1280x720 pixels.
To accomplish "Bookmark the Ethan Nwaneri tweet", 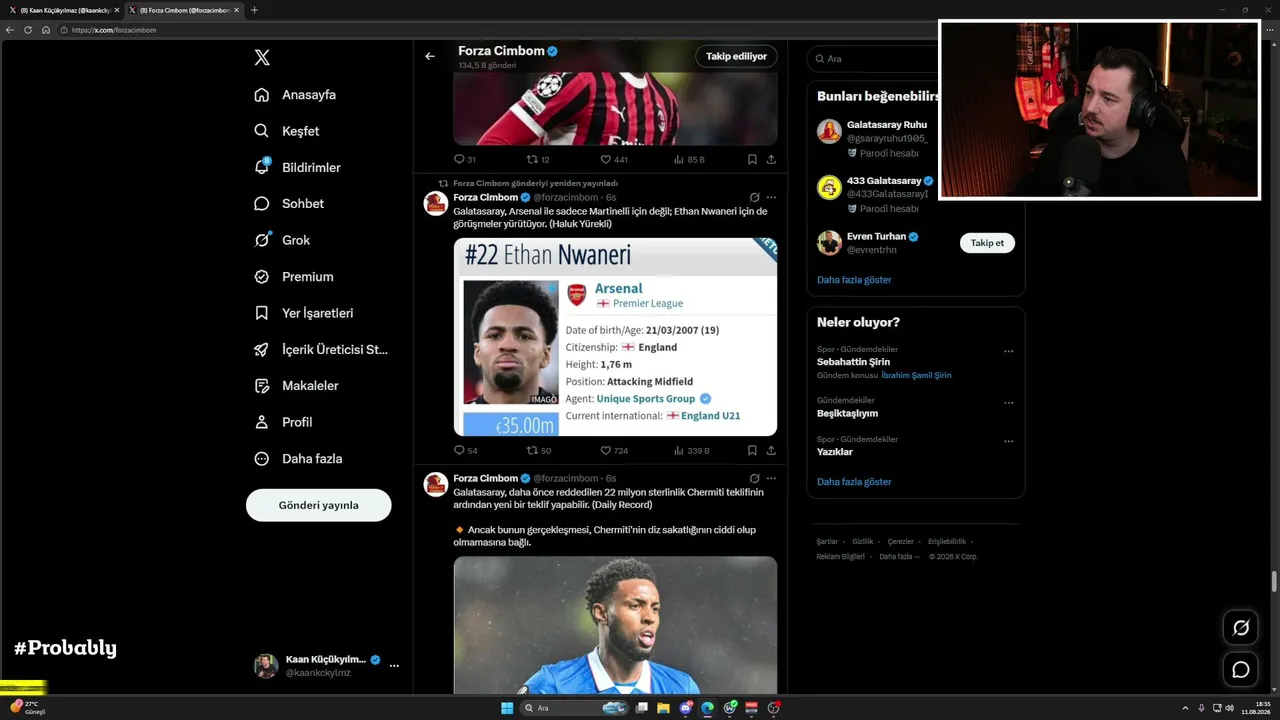I will pos(752,451).
